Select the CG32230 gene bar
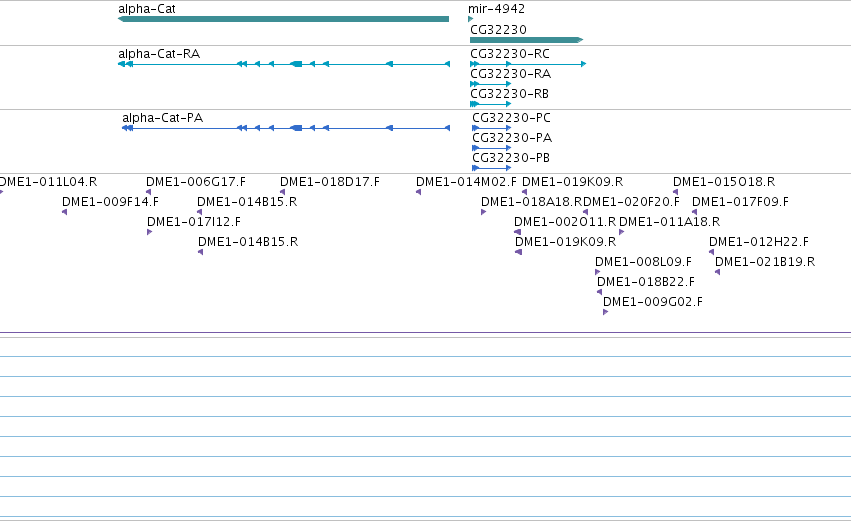The image size is (851, 521). click(526, 40)
